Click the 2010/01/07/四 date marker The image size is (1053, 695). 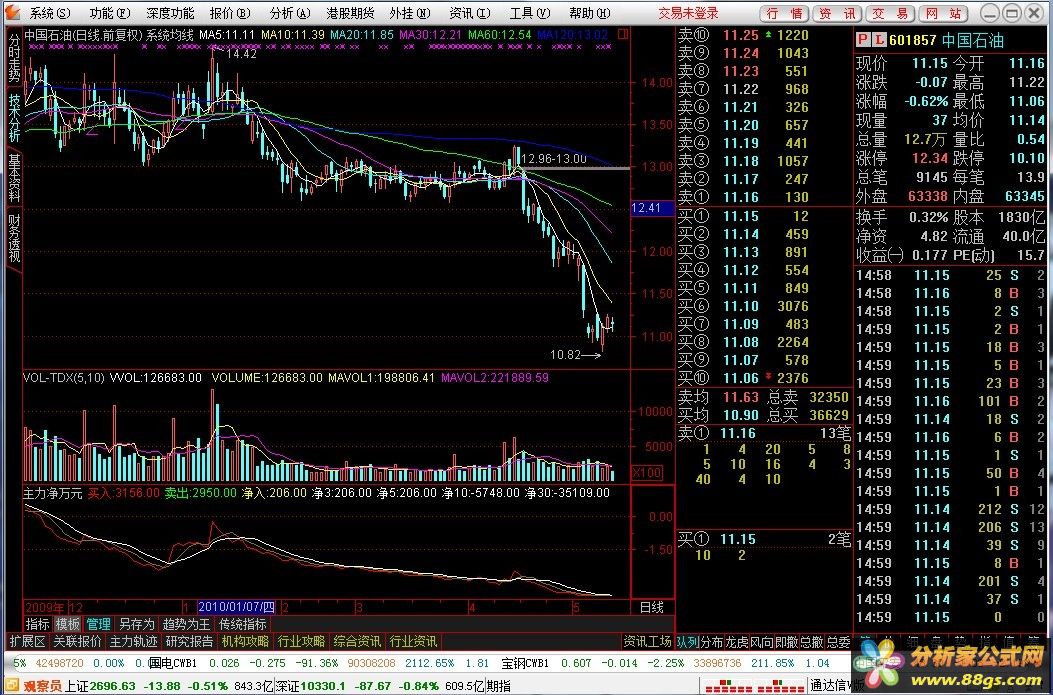(x=237, y=607)
